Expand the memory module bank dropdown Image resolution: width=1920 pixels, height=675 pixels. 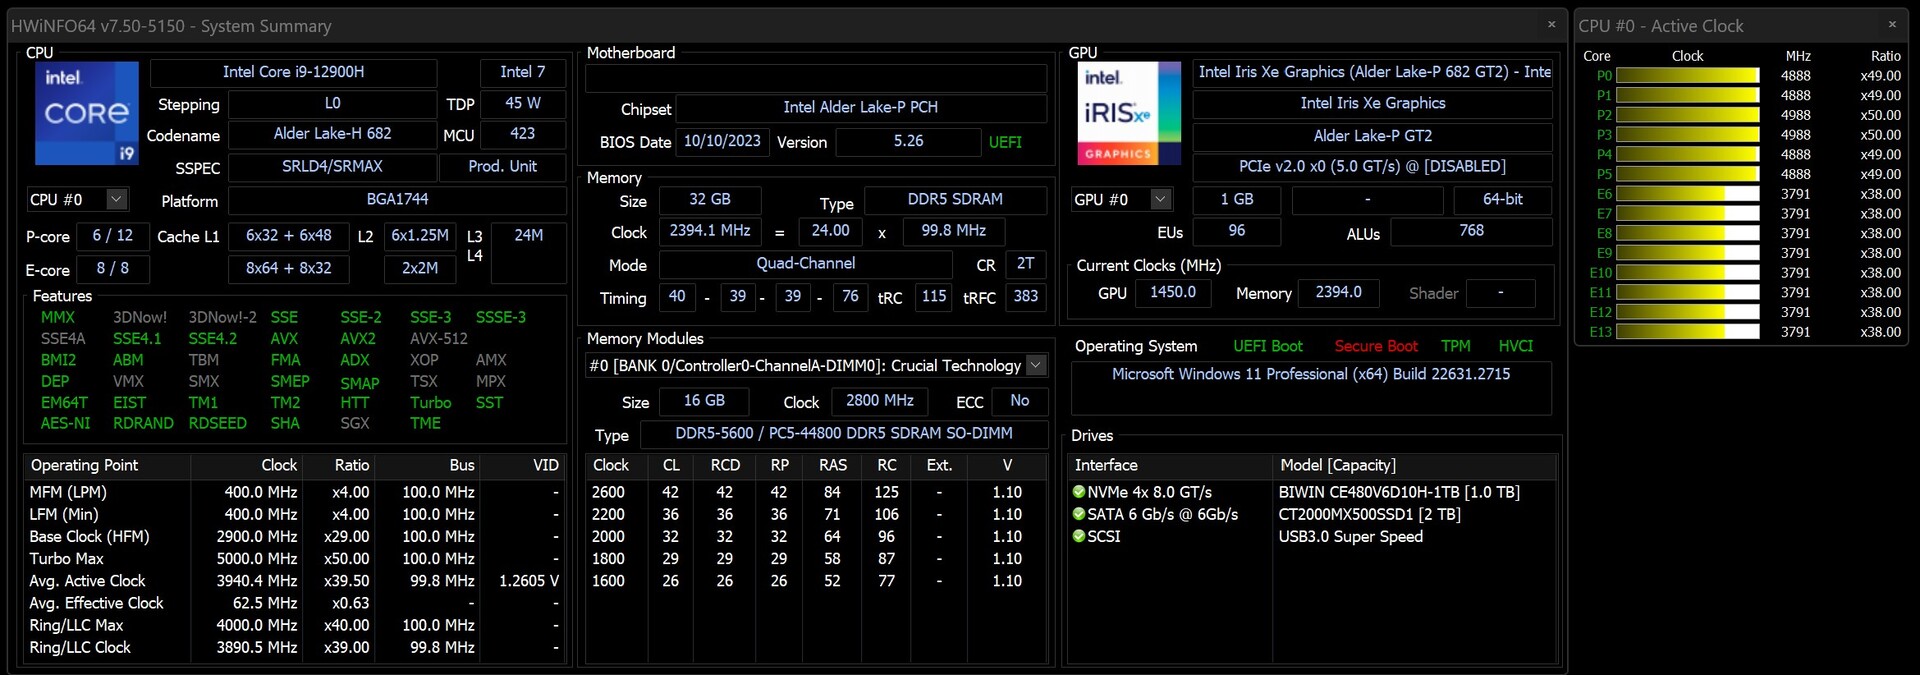click(1036, 366)
